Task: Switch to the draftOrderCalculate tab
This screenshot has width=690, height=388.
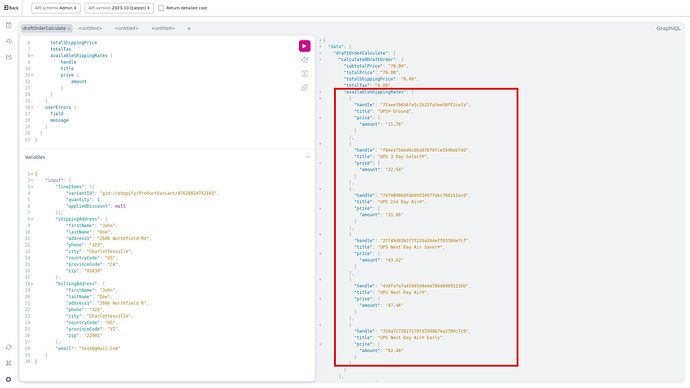Action: point(44,28)
